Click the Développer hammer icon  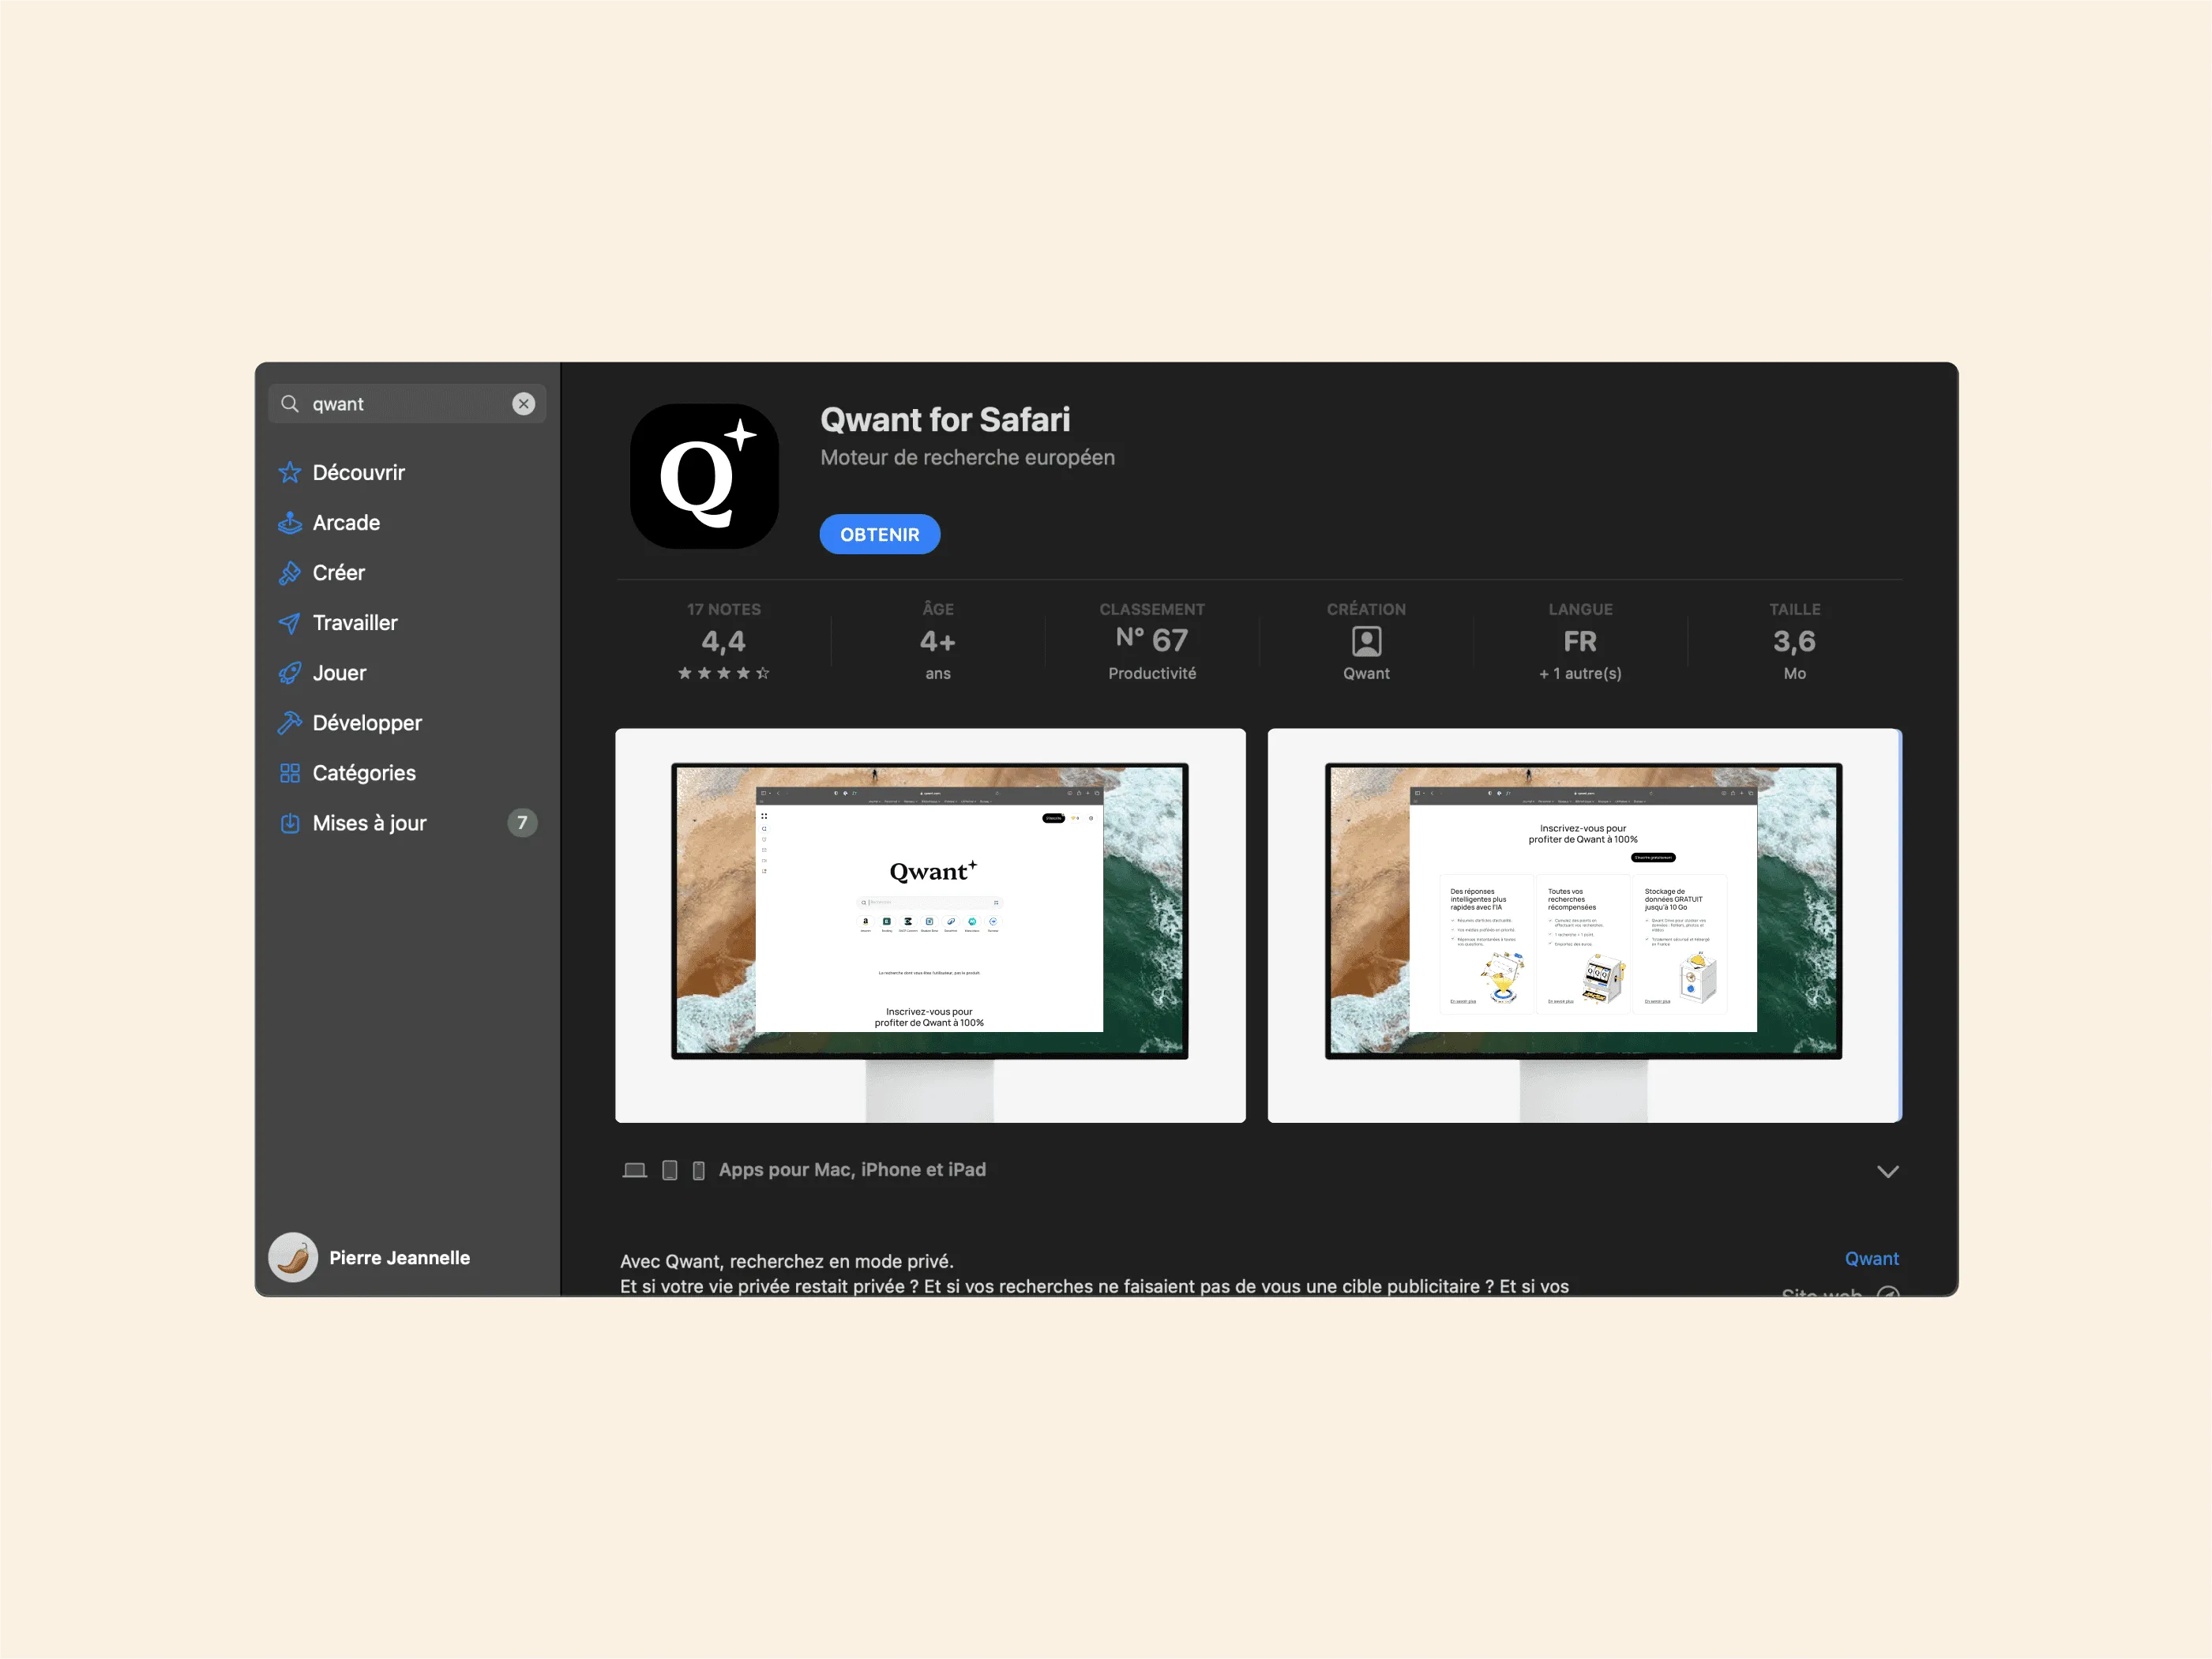tap(290, 723)
